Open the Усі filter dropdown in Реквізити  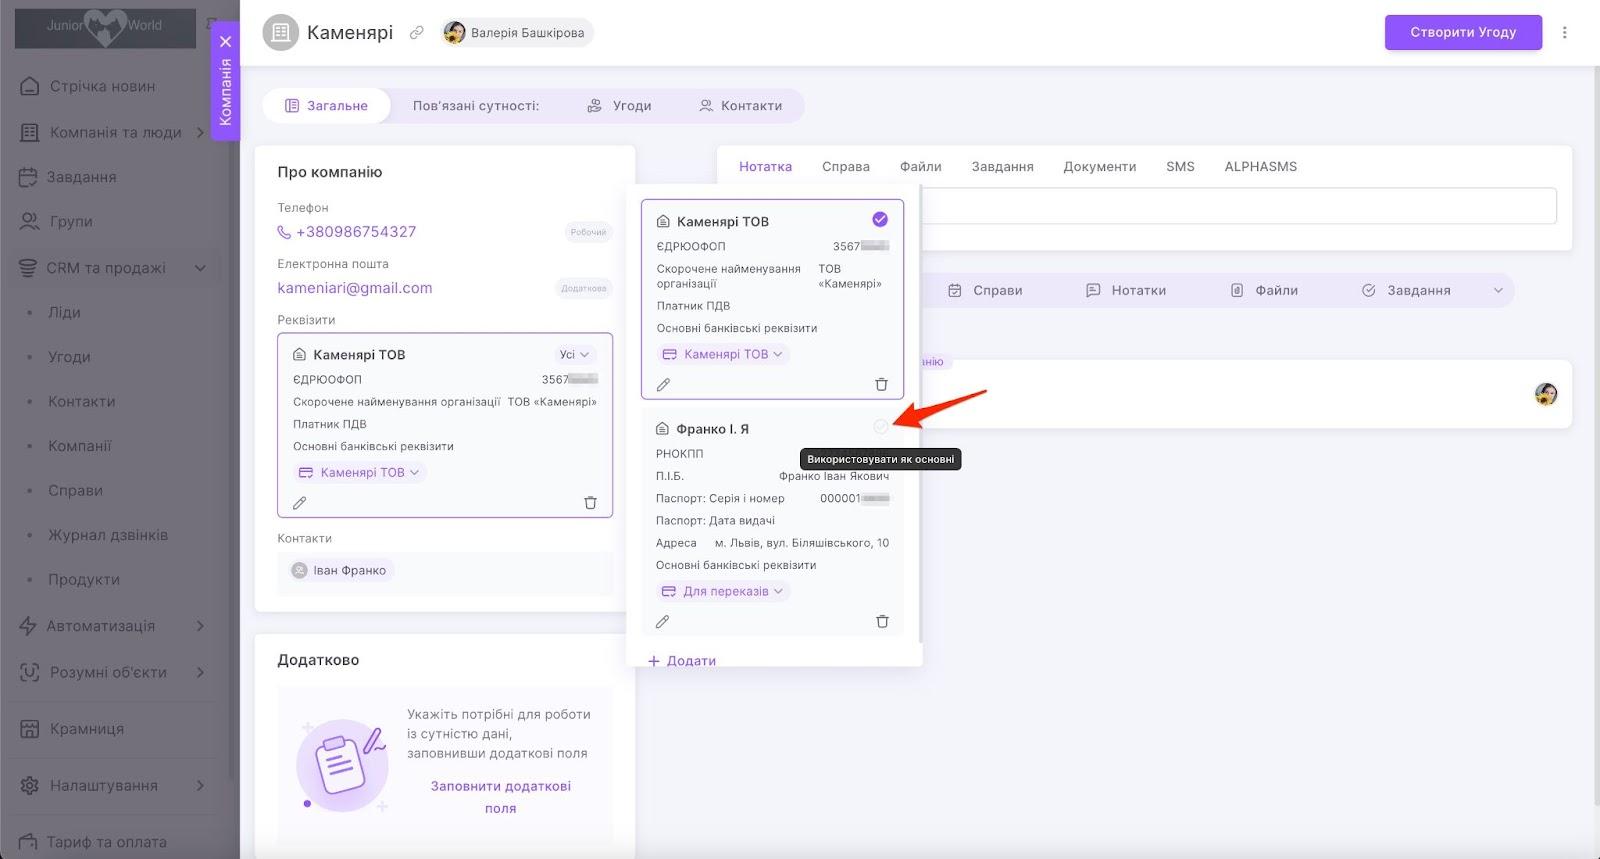(x=574, y=355)
